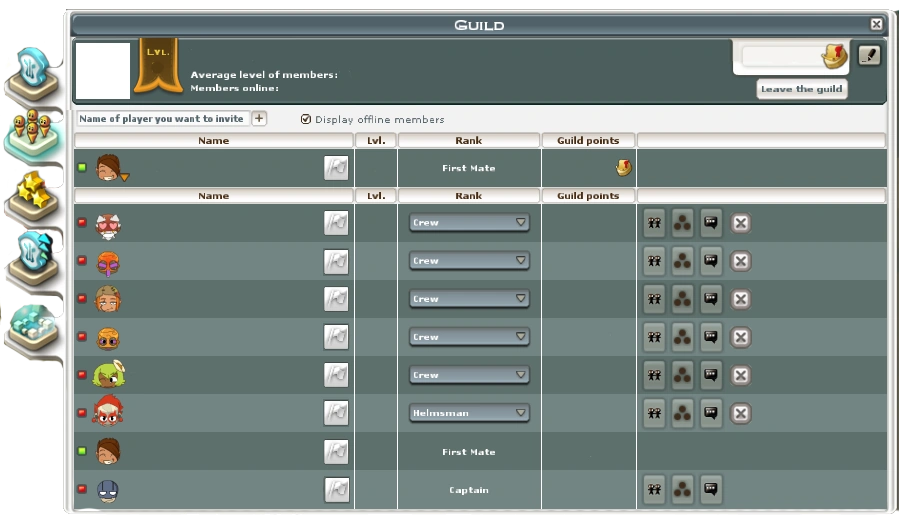
Task: Select the red-haired Helmsman avatar
Action: pyautogui.click(x=108, y=411)
